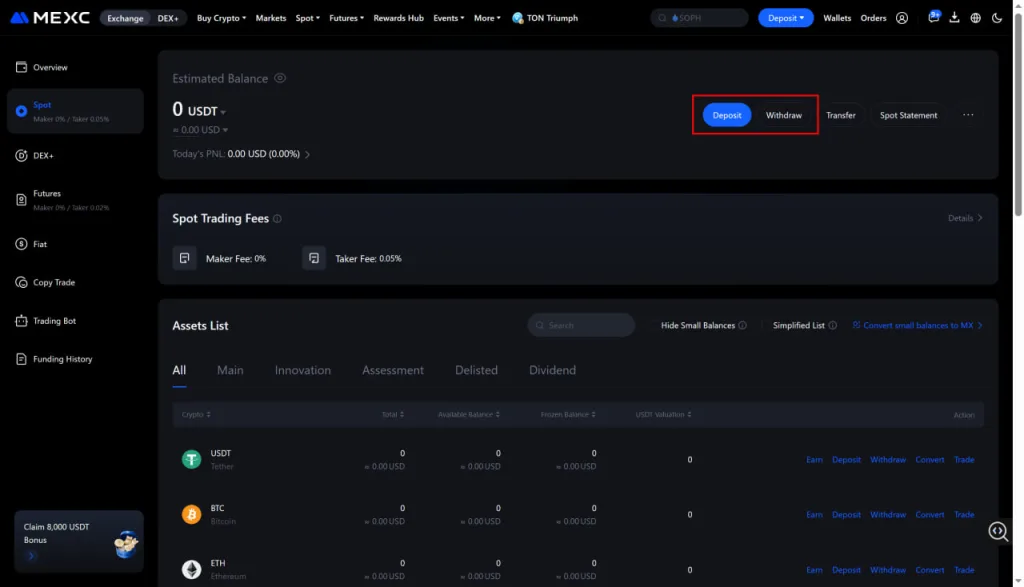Click the TON Triumph icon
Screen dimensions: 1024x587
pos(518,18)
